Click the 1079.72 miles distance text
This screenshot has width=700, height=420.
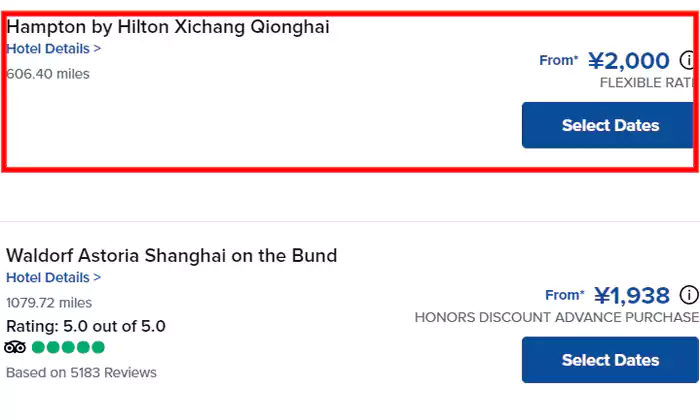49,302
